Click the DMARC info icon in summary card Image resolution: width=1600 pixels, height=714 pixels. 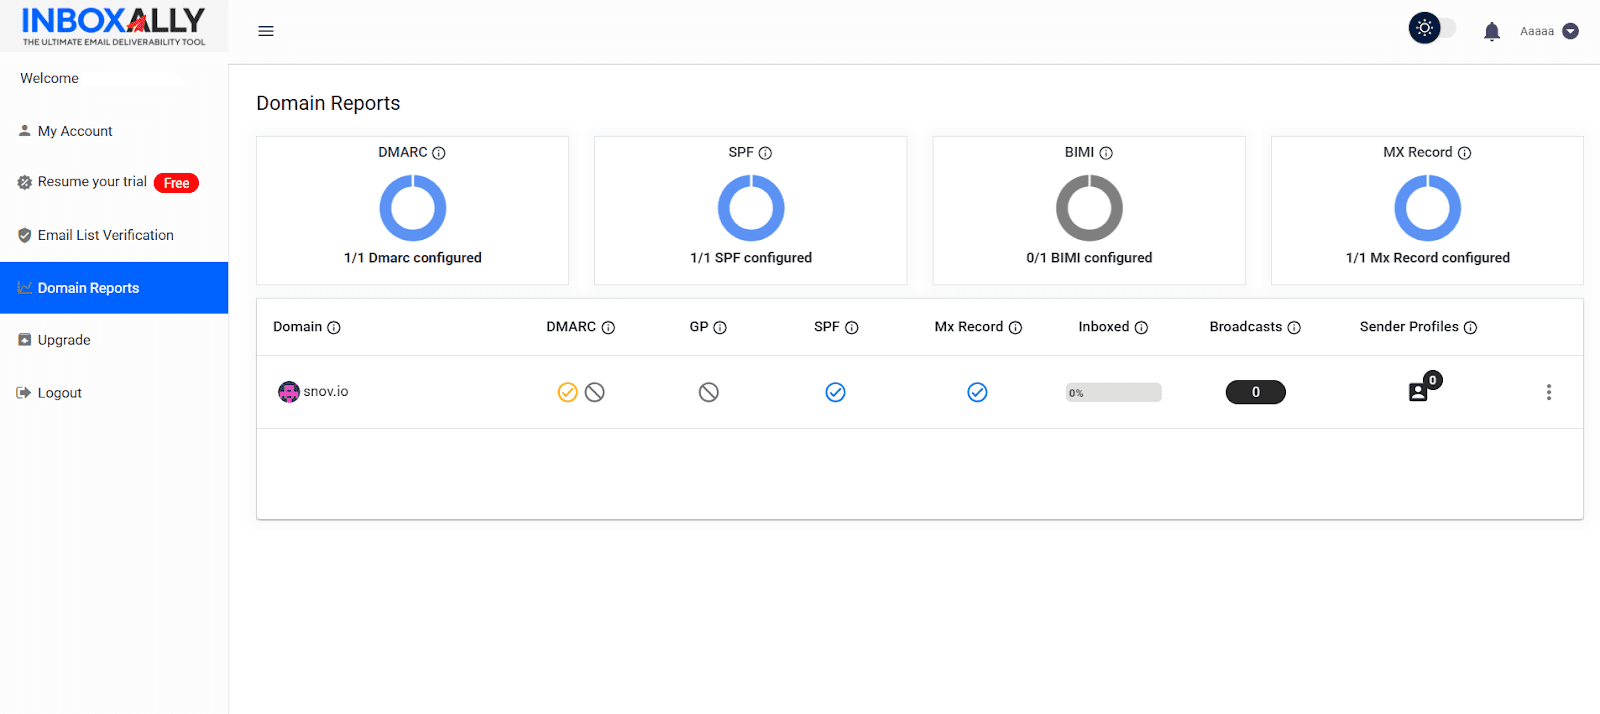438,153
